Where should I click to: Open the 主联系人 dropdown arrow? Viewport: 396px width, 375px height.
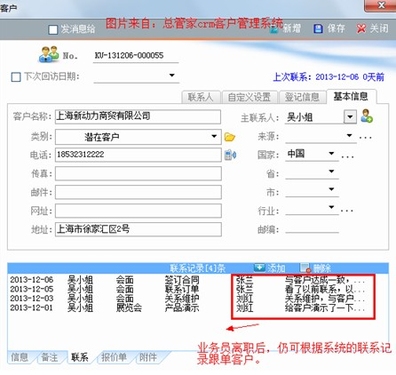[x=350, y=117]
